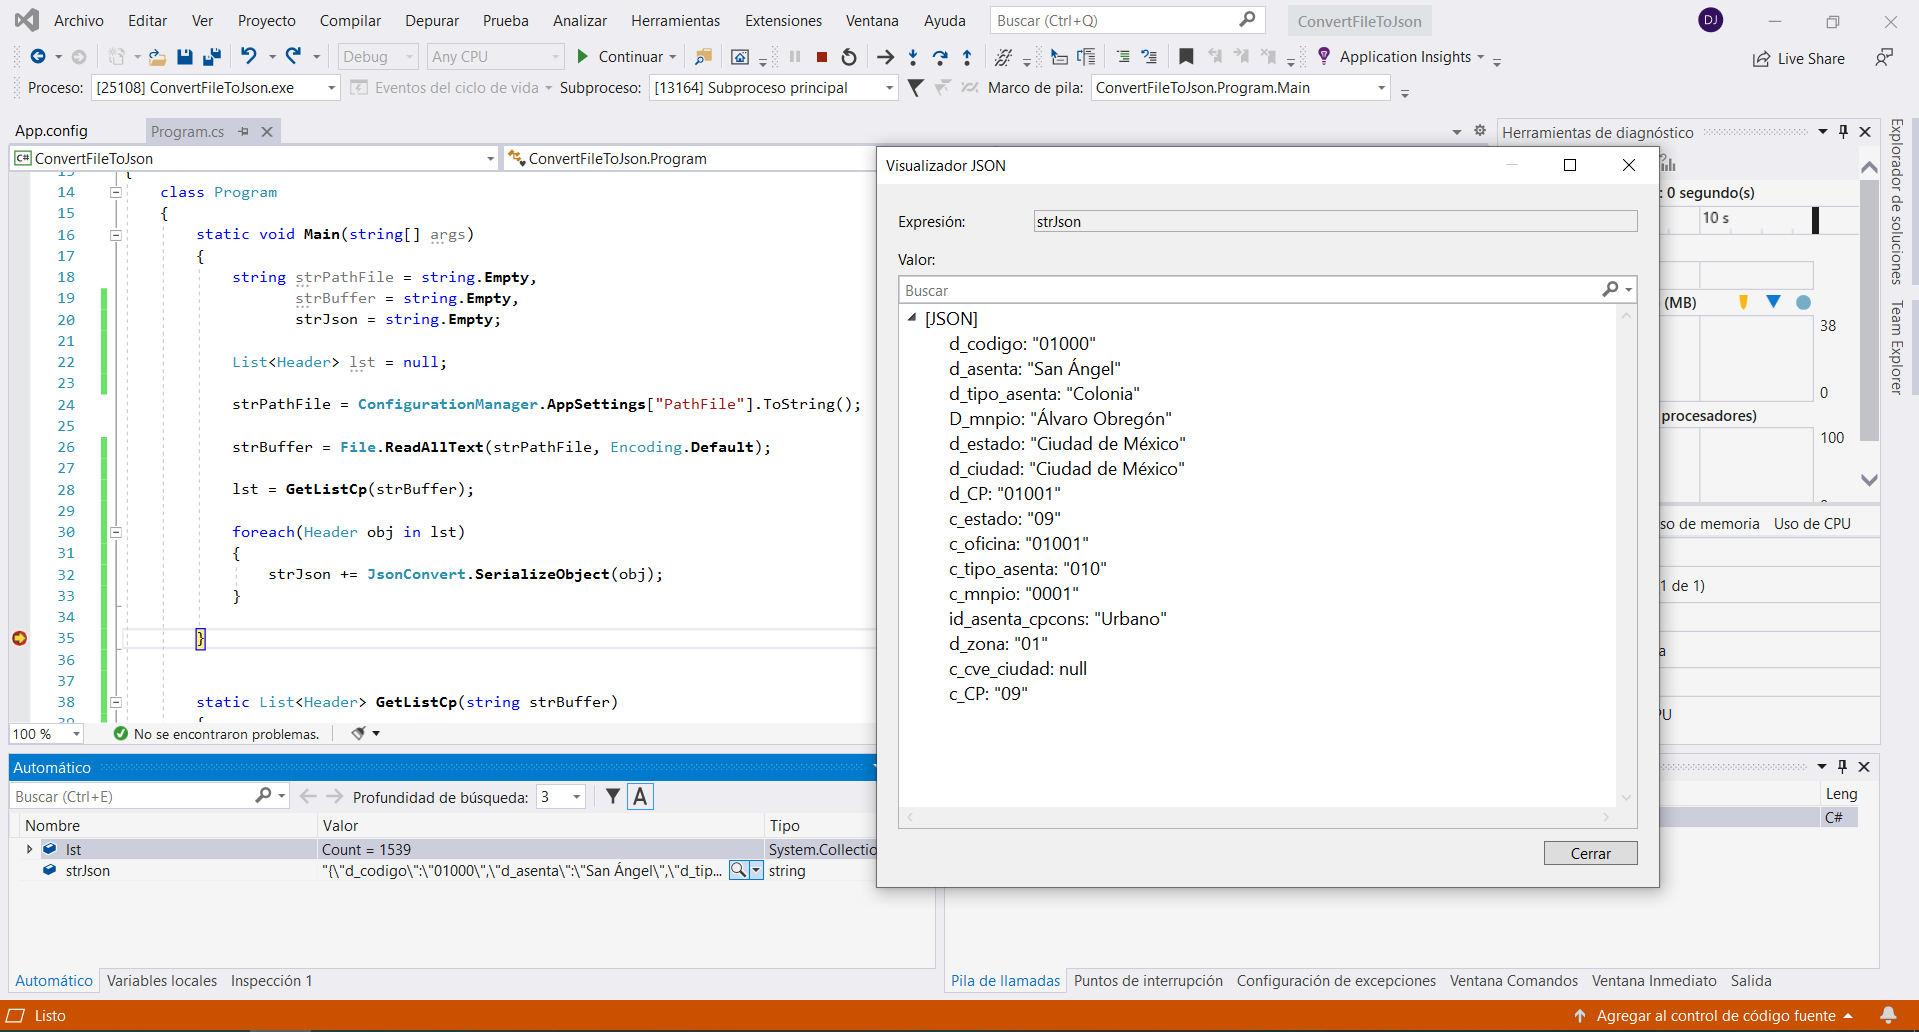Click the Cerrar button in JSON visualizer
Viewport: 1919px width, 1032px height.
click(x=1590, y=853)
